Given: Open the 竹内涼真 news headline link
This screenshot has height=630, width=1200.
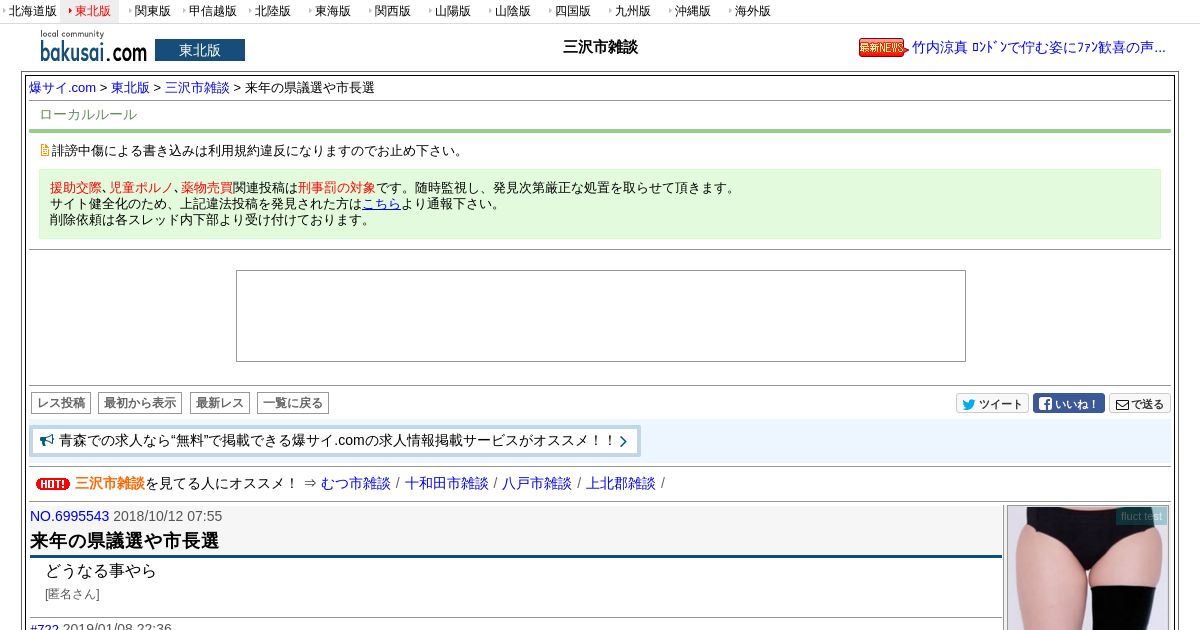Looking at the screenshot, I should (1039, 47).
